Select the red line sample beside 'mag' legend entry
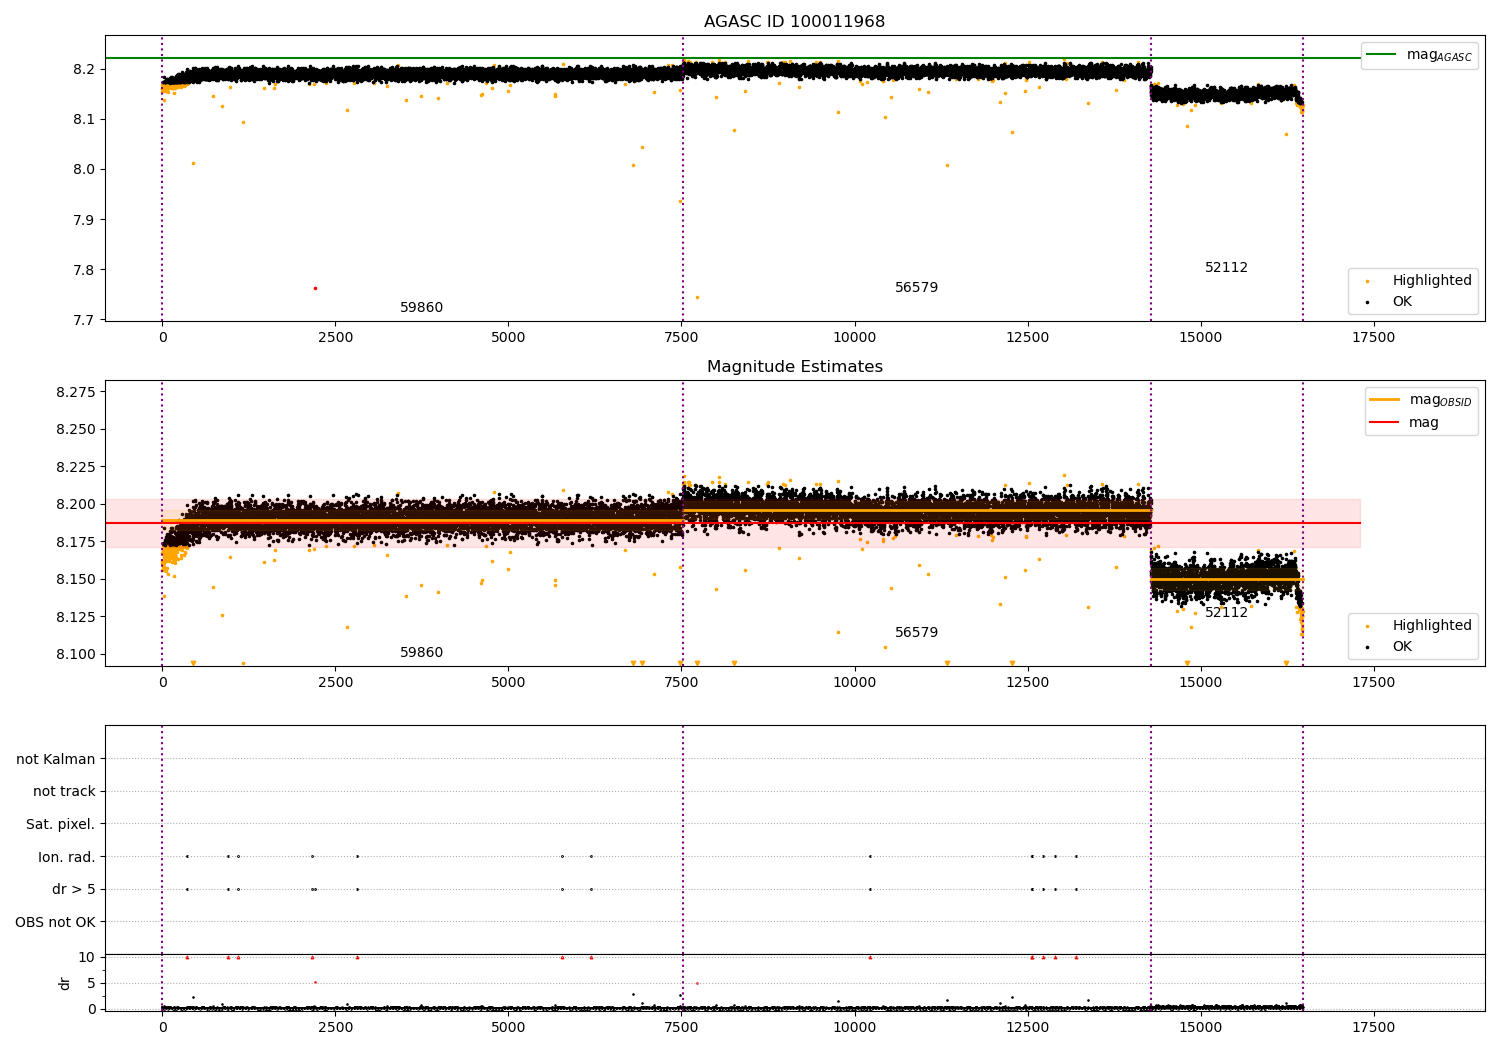 click(1384, 422)
